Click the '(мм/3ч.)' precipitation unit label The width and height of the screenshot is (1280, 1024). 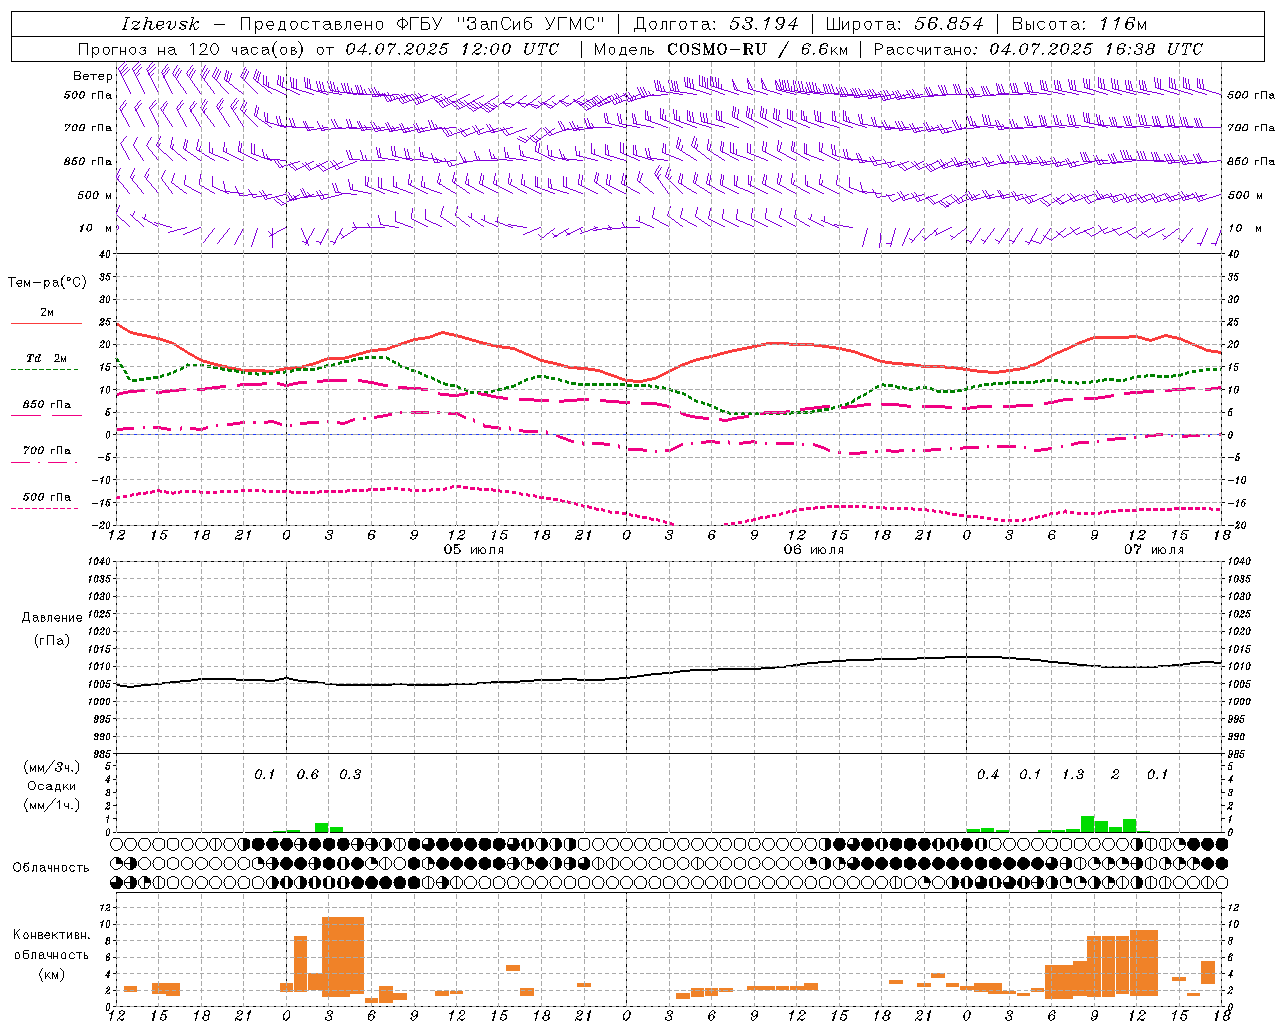click(x=52, y=767)
